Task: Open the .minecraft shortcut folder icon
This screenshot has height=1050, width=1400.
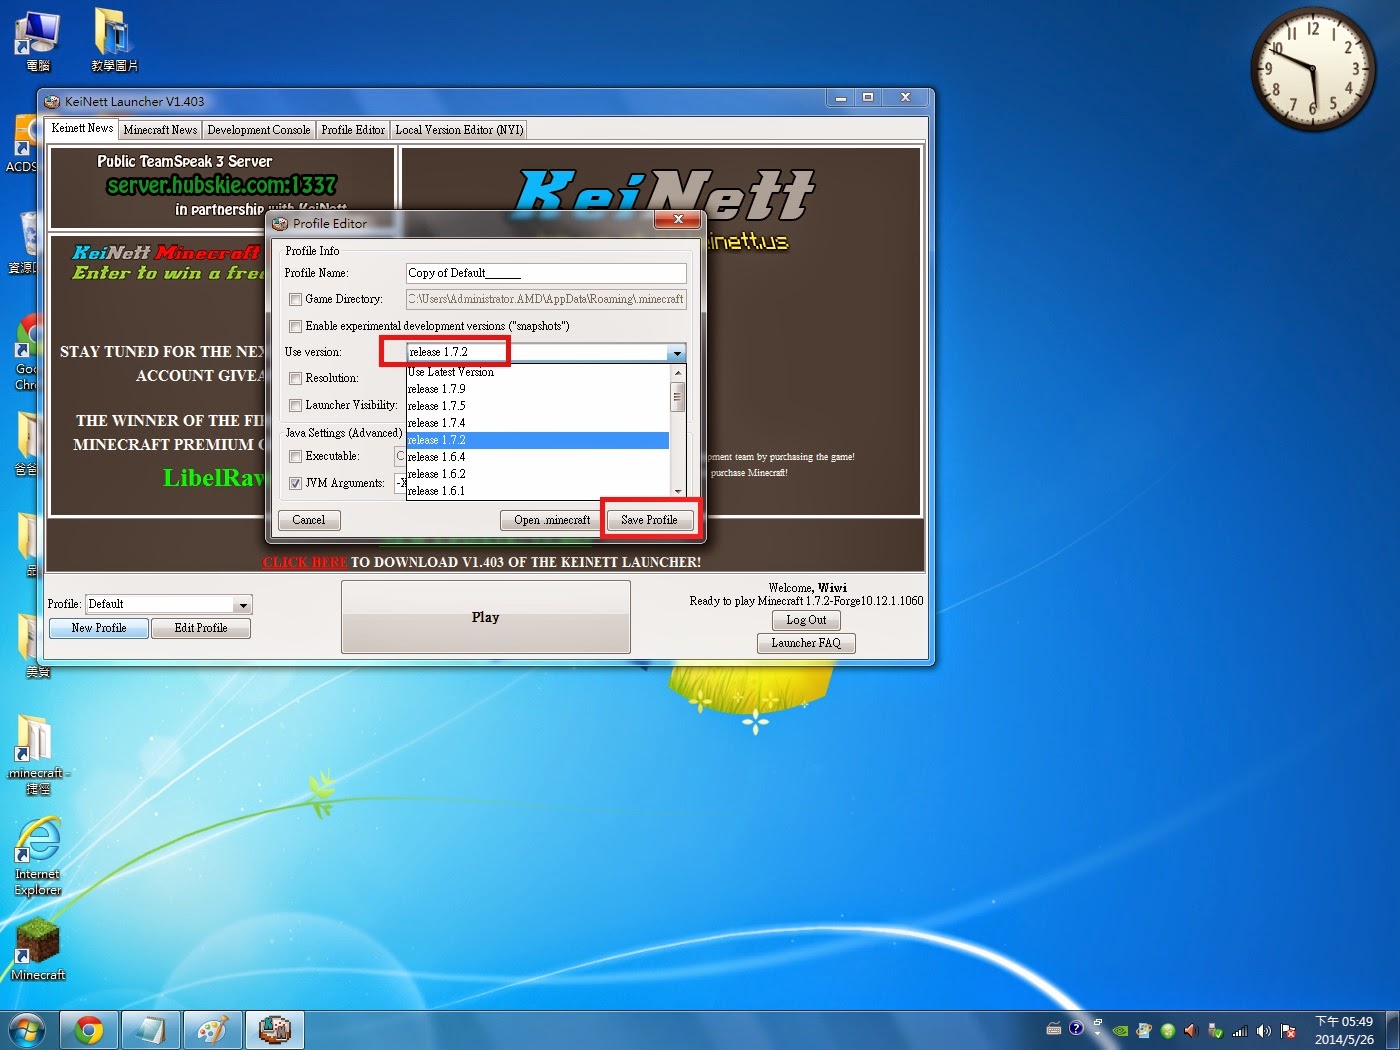Action: pyautogui.click(x=37, y=753)
